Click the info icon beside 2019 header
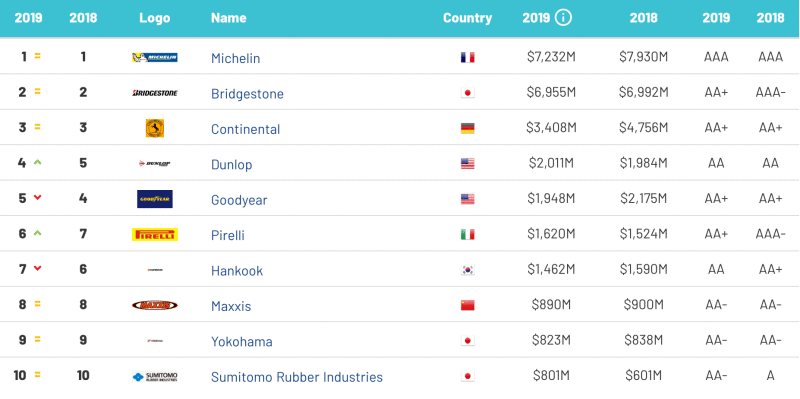 (x=563, y=18)
